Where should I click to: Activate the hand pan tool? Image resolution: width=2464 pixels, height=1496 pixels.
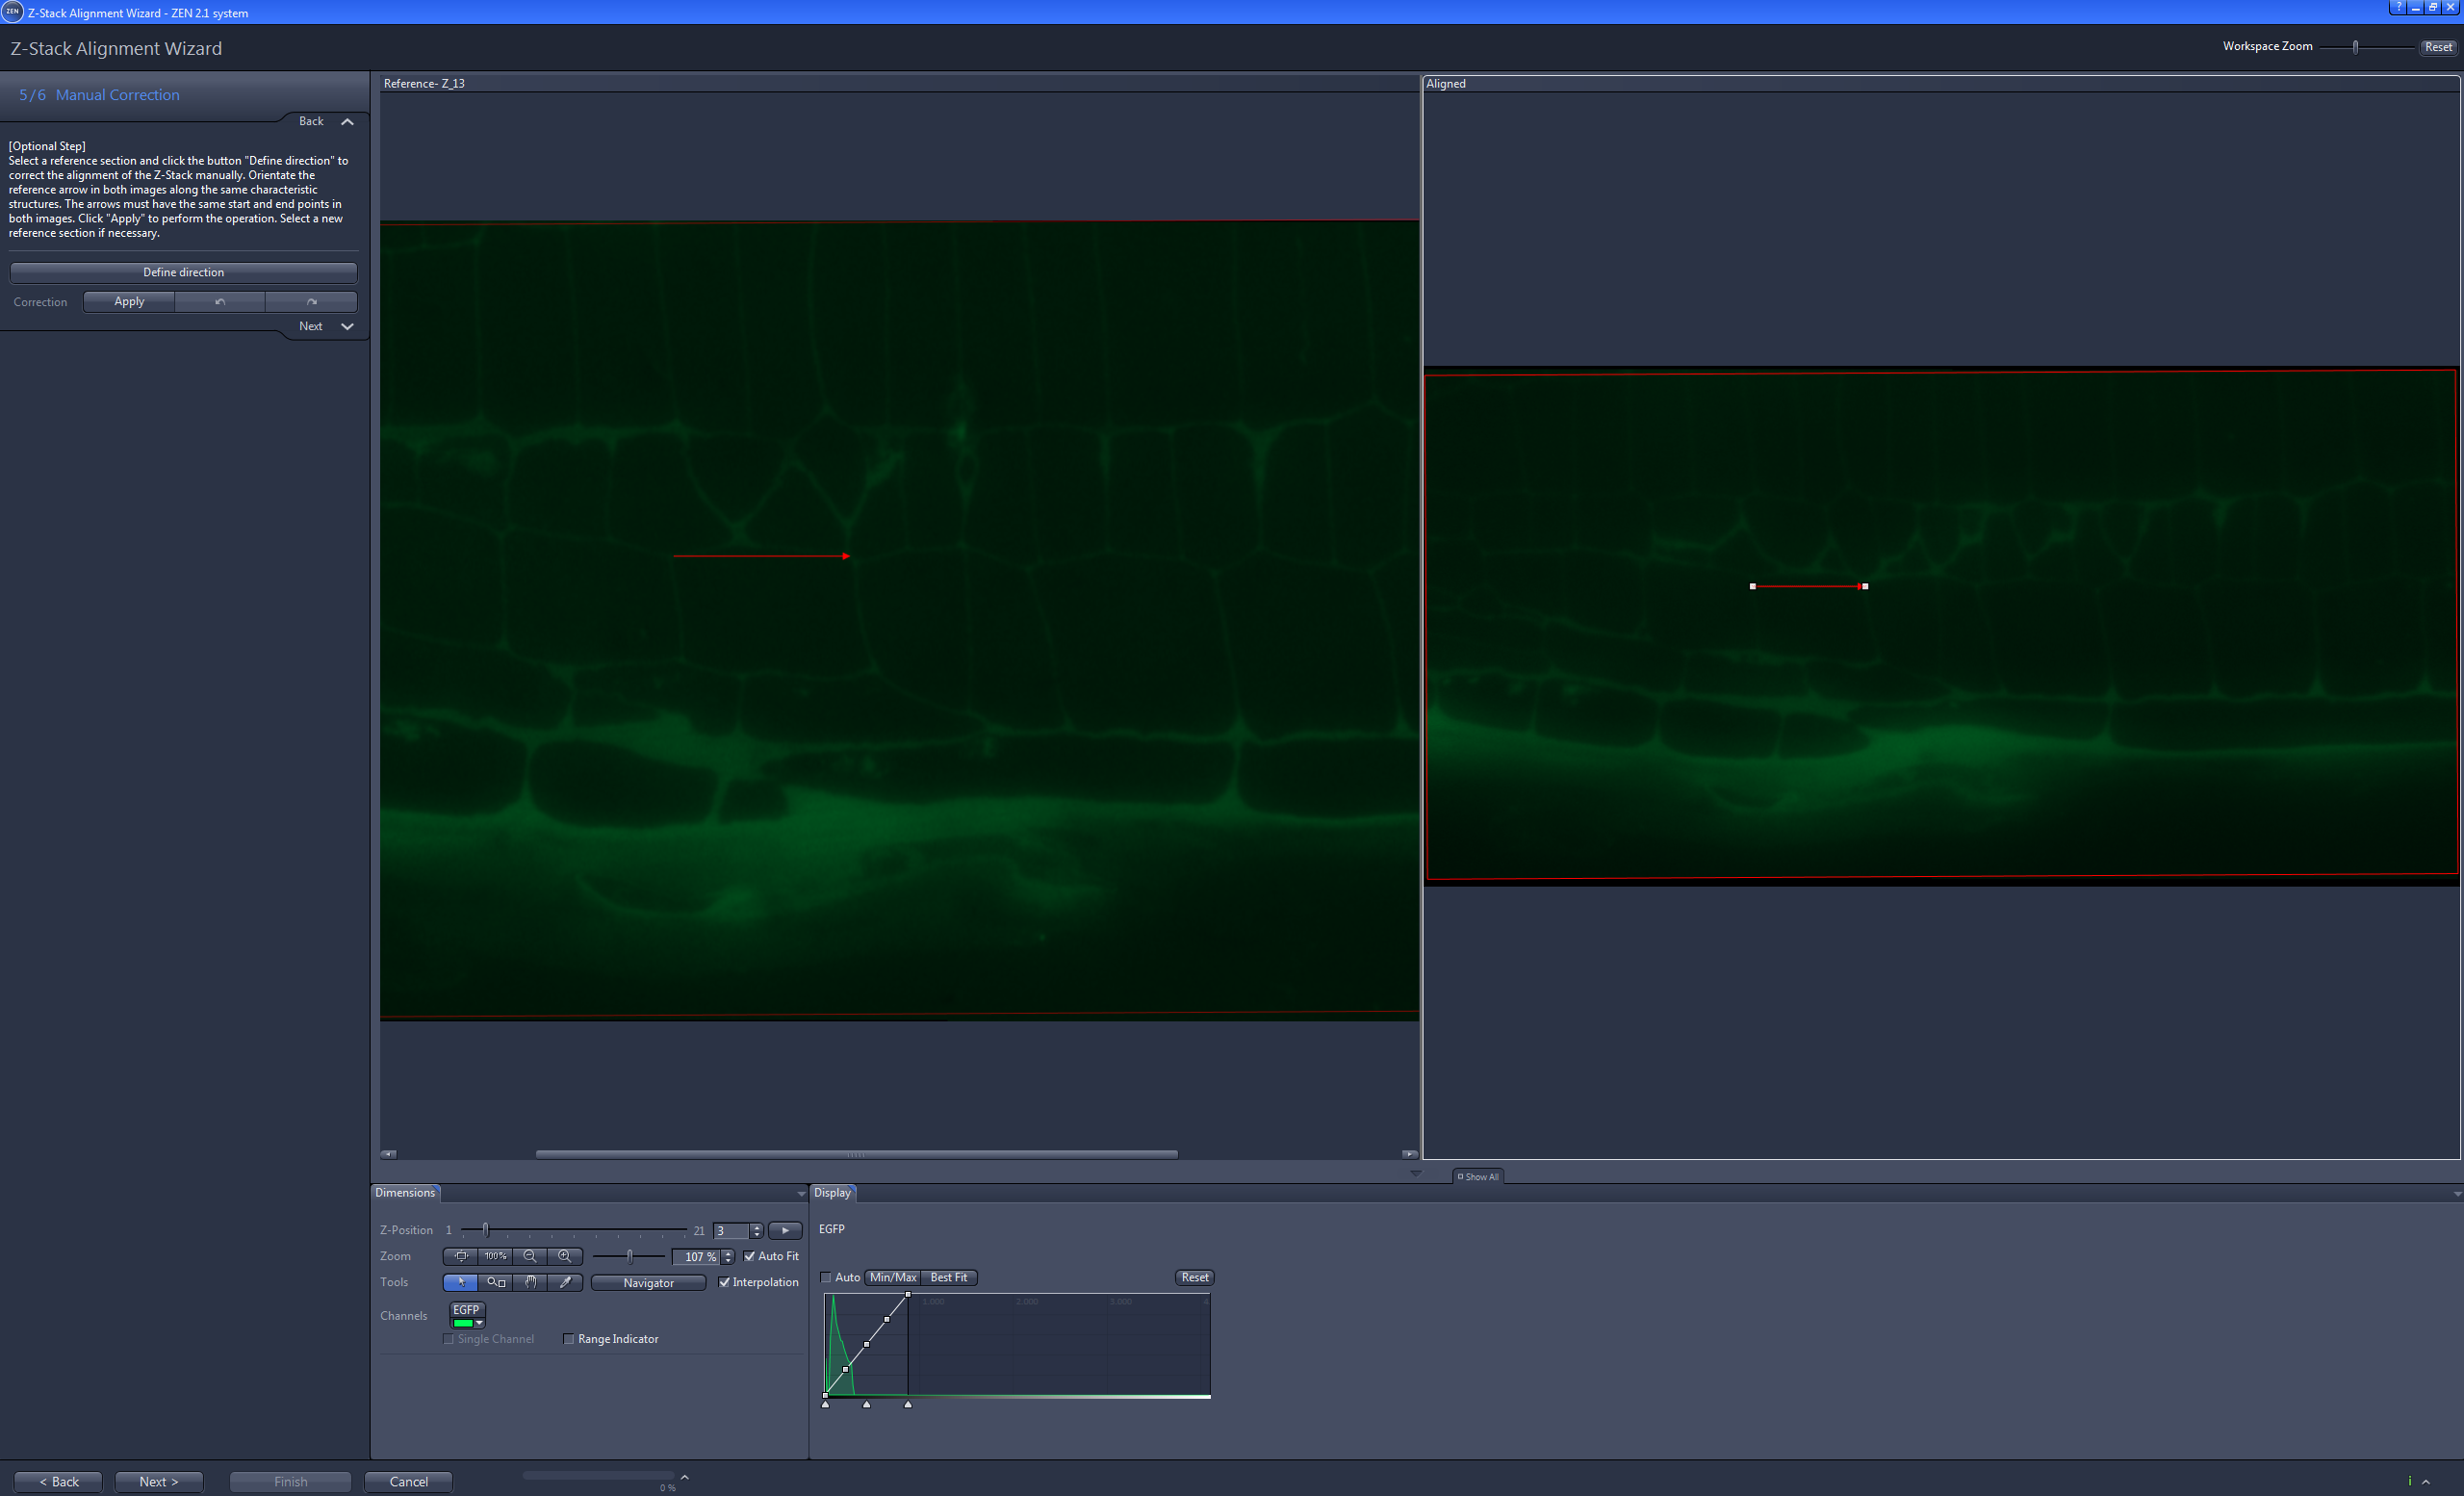[530, 1283]
